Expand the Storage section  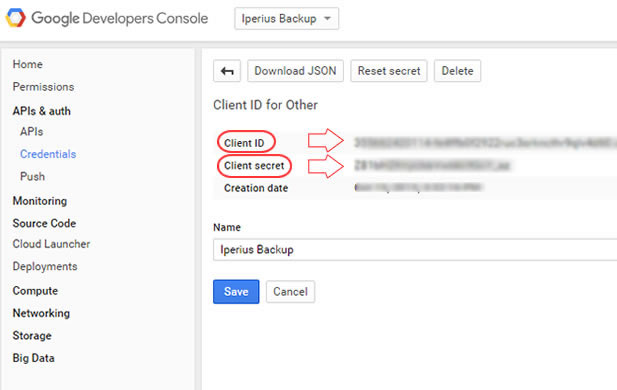[x=32, y=336]
